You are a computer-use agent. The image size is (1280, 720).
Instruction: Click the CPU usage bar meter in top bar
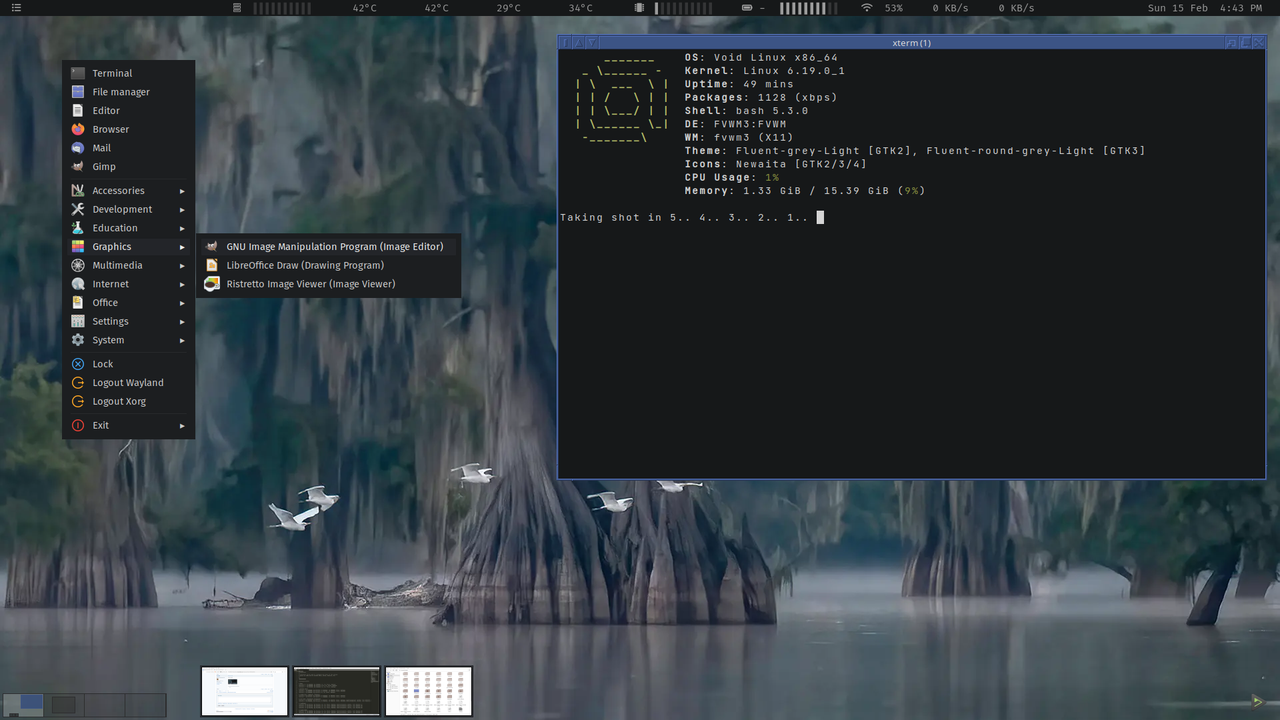coord(283,8)
